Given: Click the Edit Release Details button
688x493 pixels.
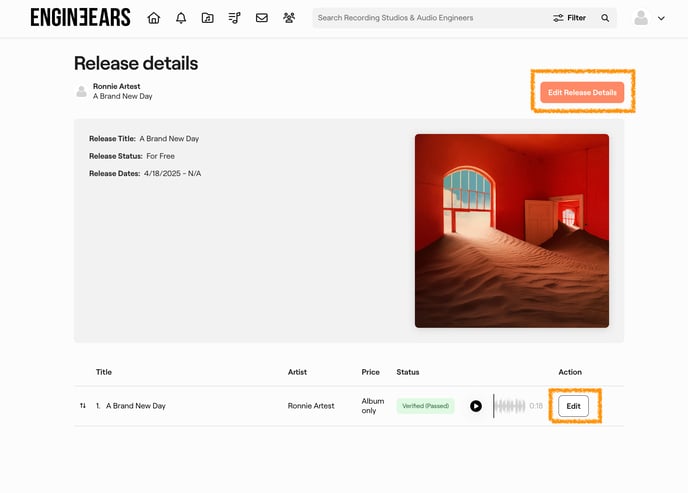Looking at the screenshot, I should pos(582,92).
